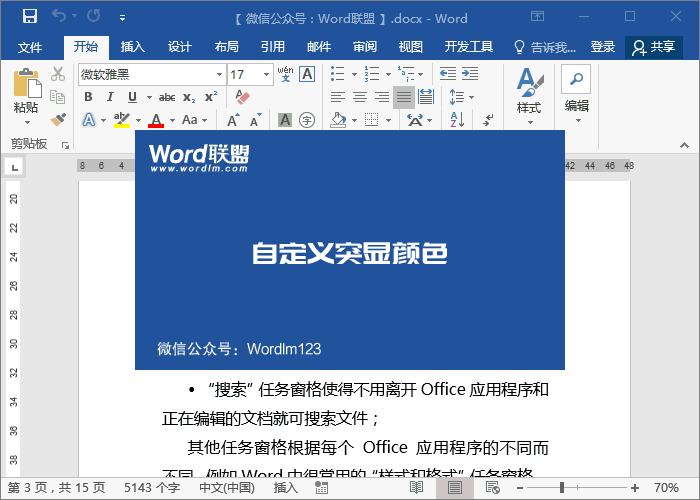Switch to the 视图 ribbon tab
Image resolution: width=700 pixels, height=500 pixels.
411,47
